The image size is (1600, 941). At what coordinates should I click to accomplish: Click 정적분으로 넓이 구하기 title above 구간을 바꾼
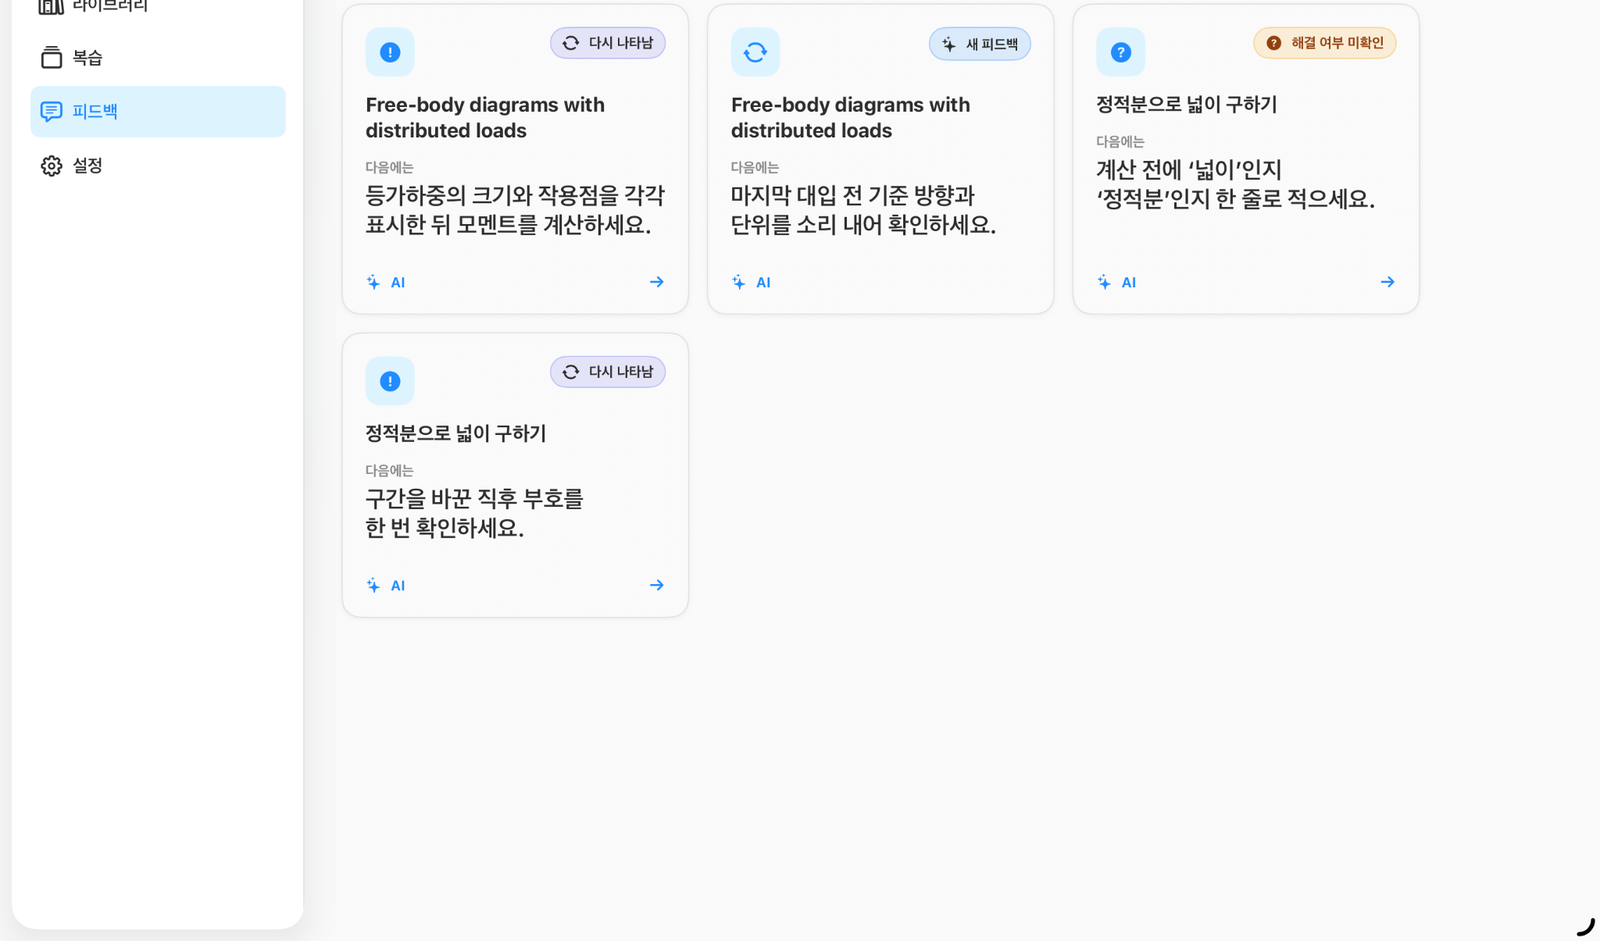pos(456,433)
